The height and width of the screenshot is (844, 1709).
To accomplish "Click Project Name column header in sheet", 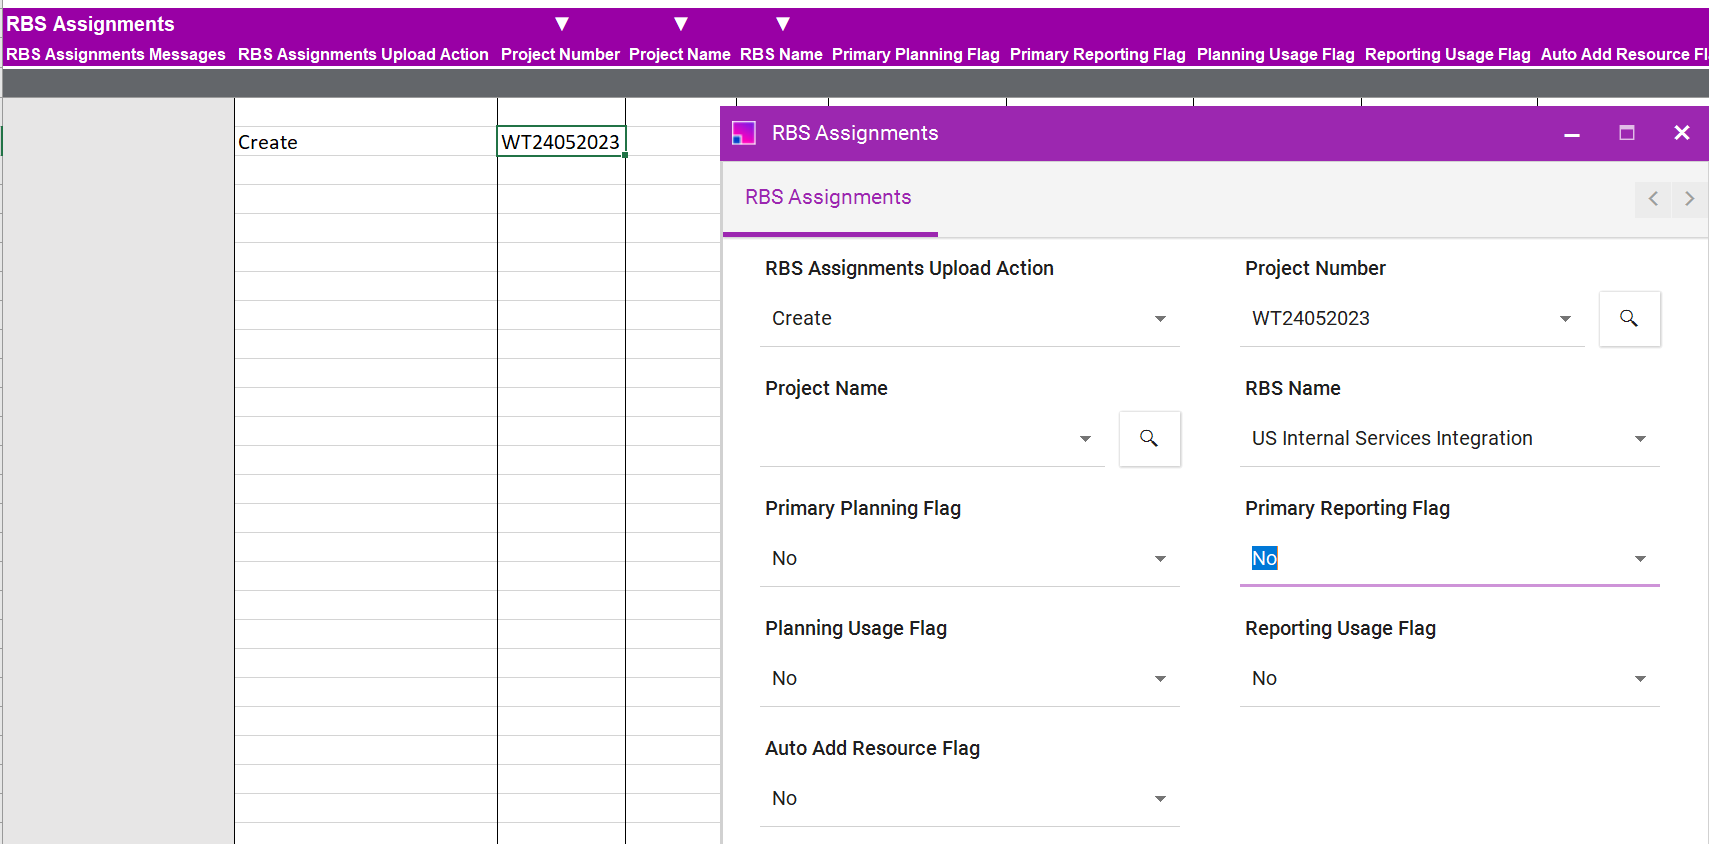I will click(680, 55).
